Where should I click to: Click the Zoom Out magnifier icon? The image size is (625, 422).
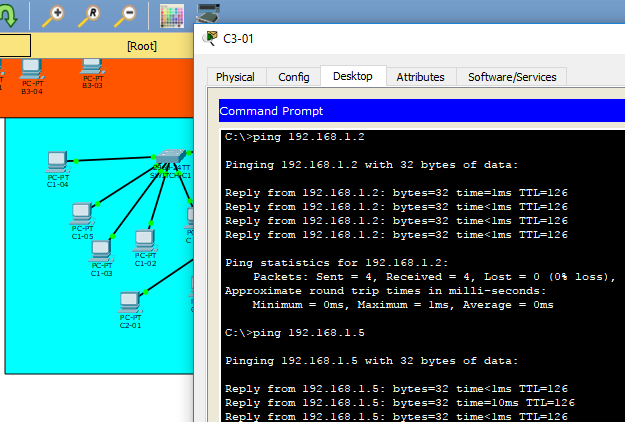[125, 16]
